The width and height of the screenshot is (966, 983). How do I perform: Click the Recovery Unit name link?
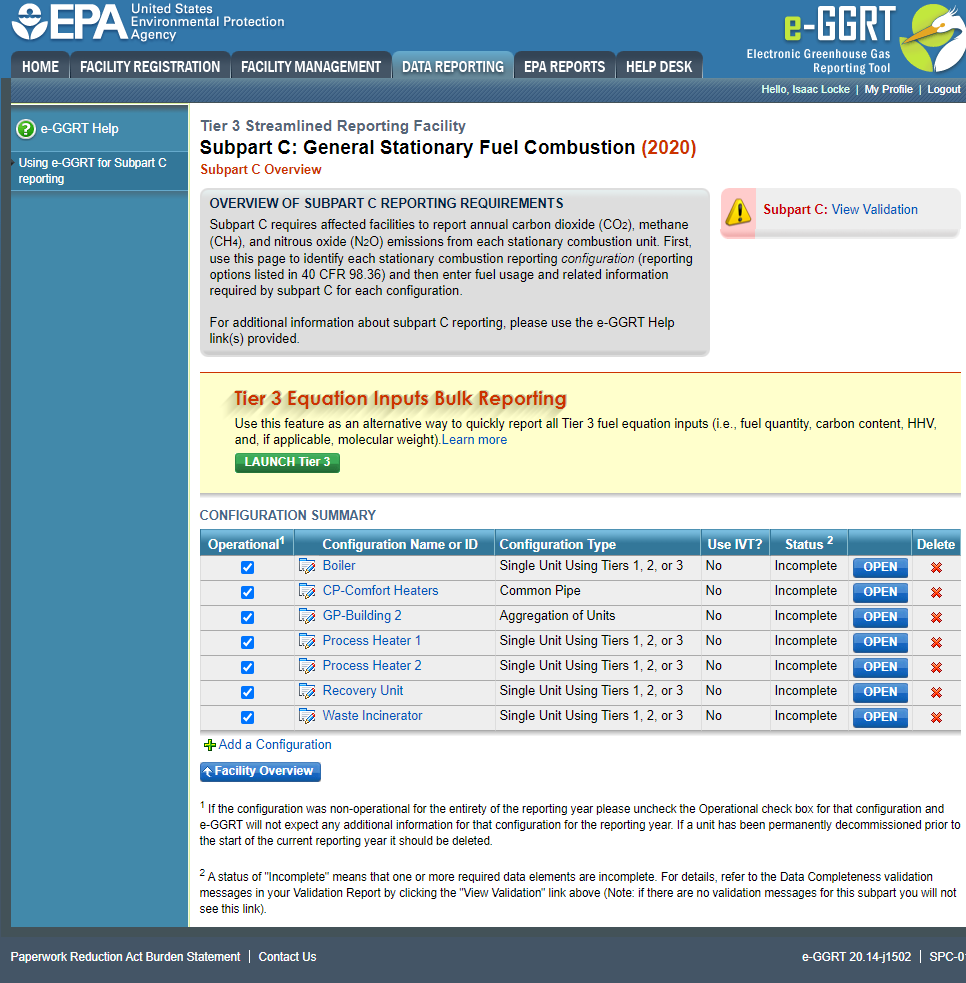tap(362, 691)
